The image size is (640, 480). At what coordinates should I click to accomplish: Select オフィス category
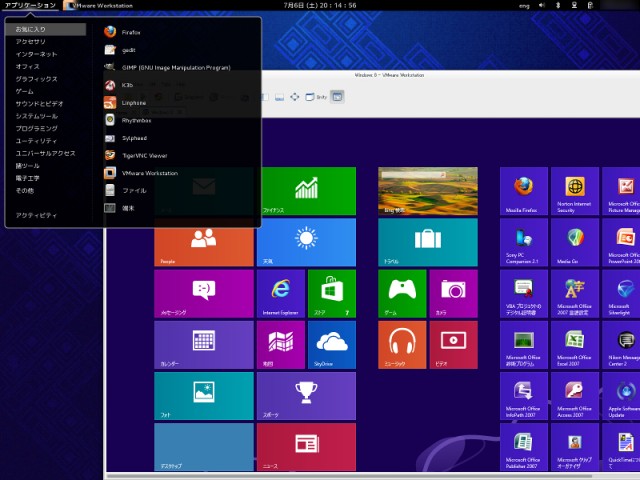[x=27, y=66]
